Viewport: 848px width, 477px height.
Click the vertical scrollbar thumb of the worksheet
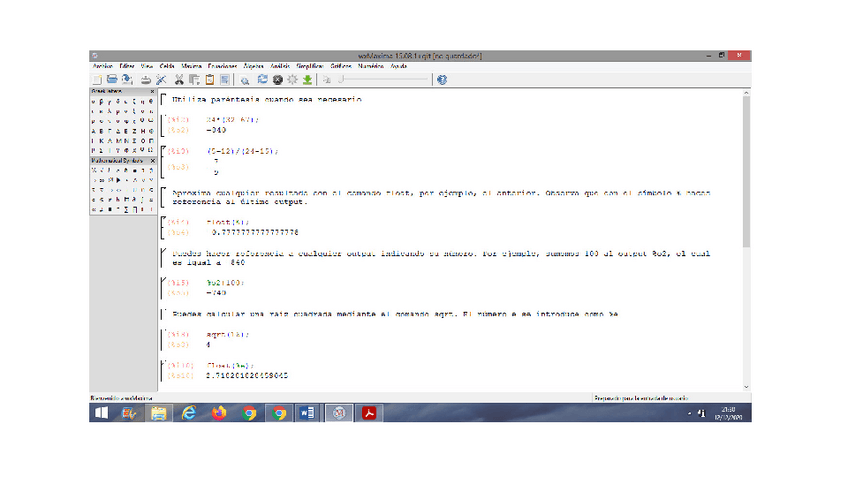click(x=746, y=171)
